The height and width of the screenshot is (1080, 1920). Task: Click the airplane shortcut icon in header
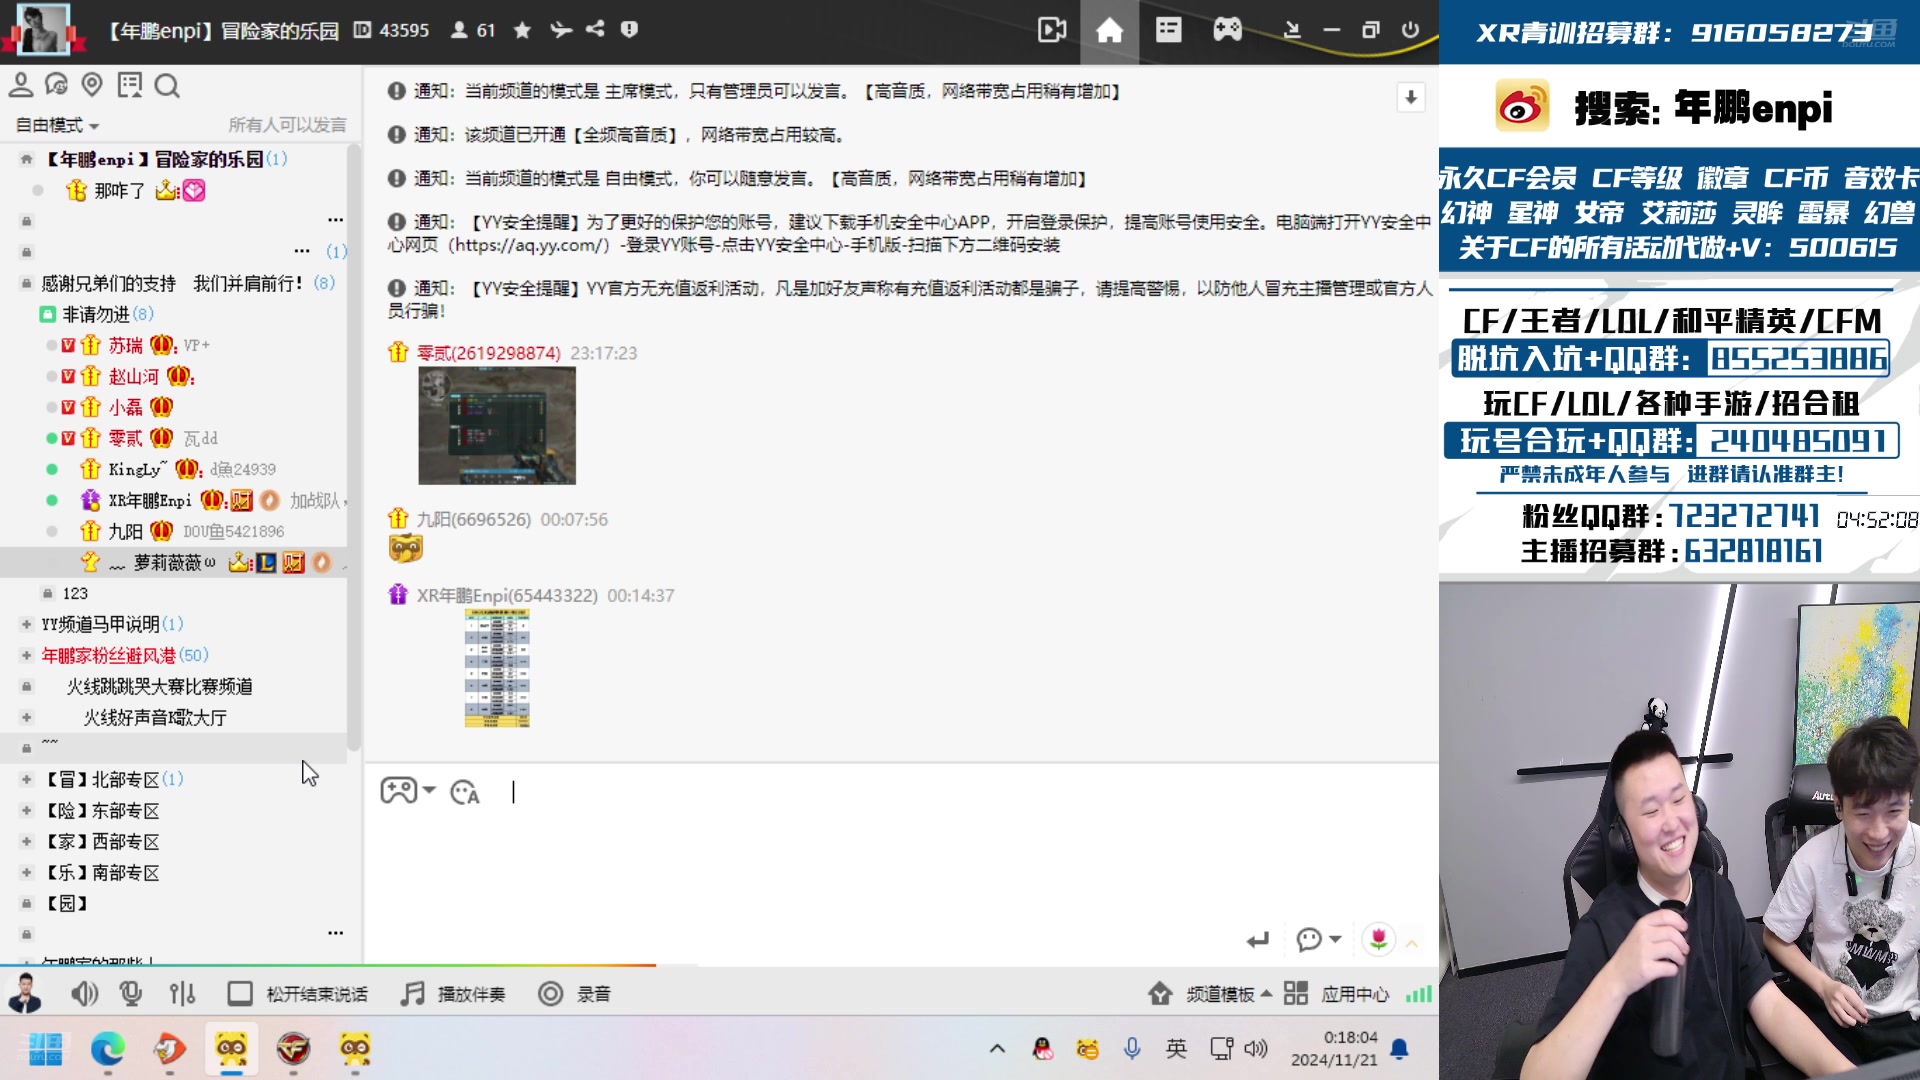(x=560, y=30)
